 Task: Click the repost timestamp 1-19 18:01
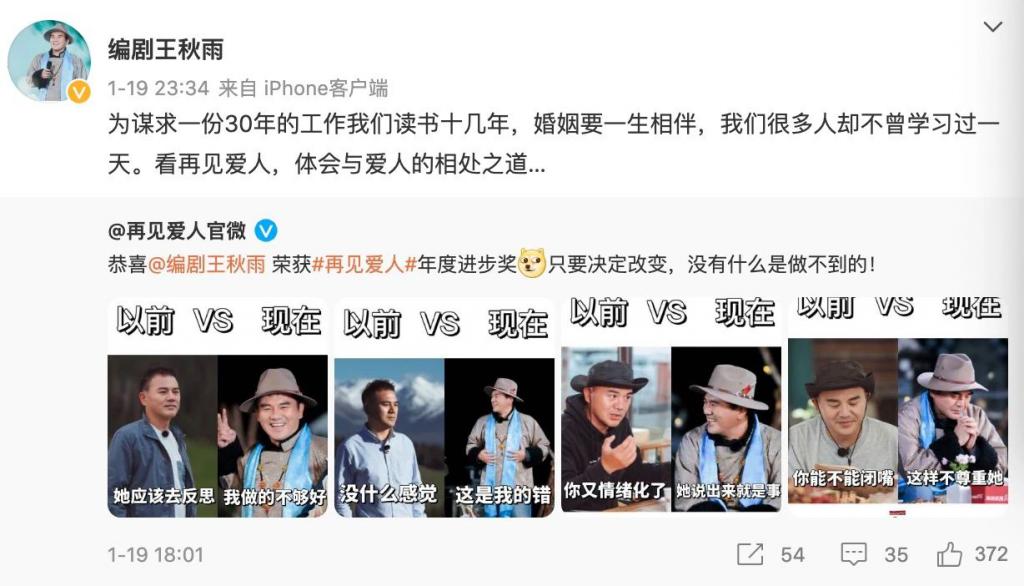[155, 555]
